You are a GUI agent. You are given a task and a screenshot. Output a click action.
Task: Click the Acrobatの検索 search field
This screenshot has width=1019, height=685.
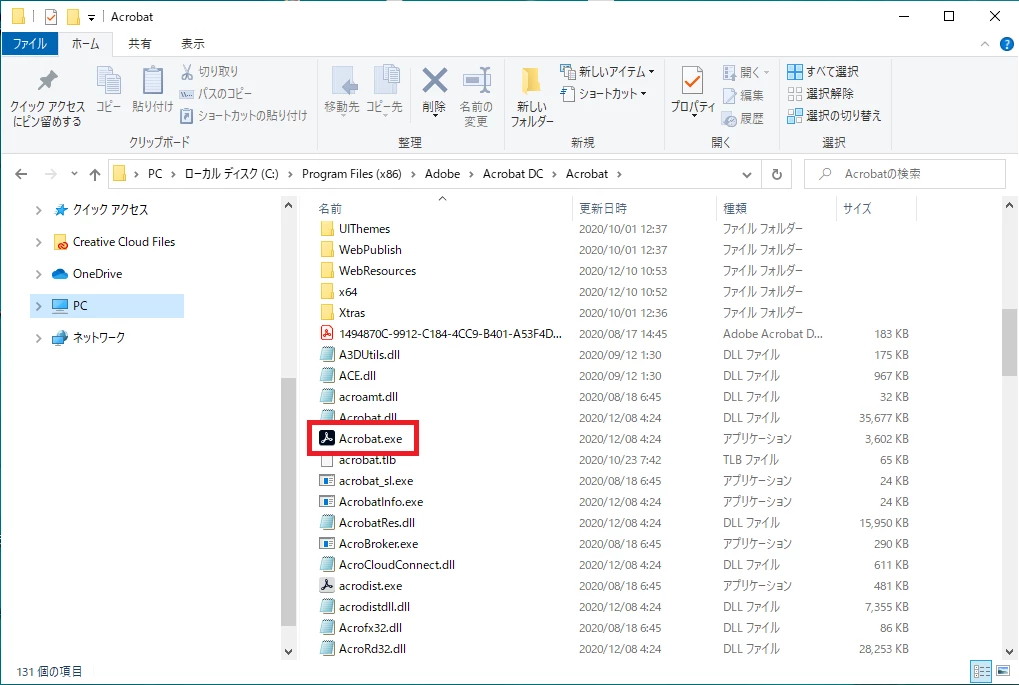[905, 174]
